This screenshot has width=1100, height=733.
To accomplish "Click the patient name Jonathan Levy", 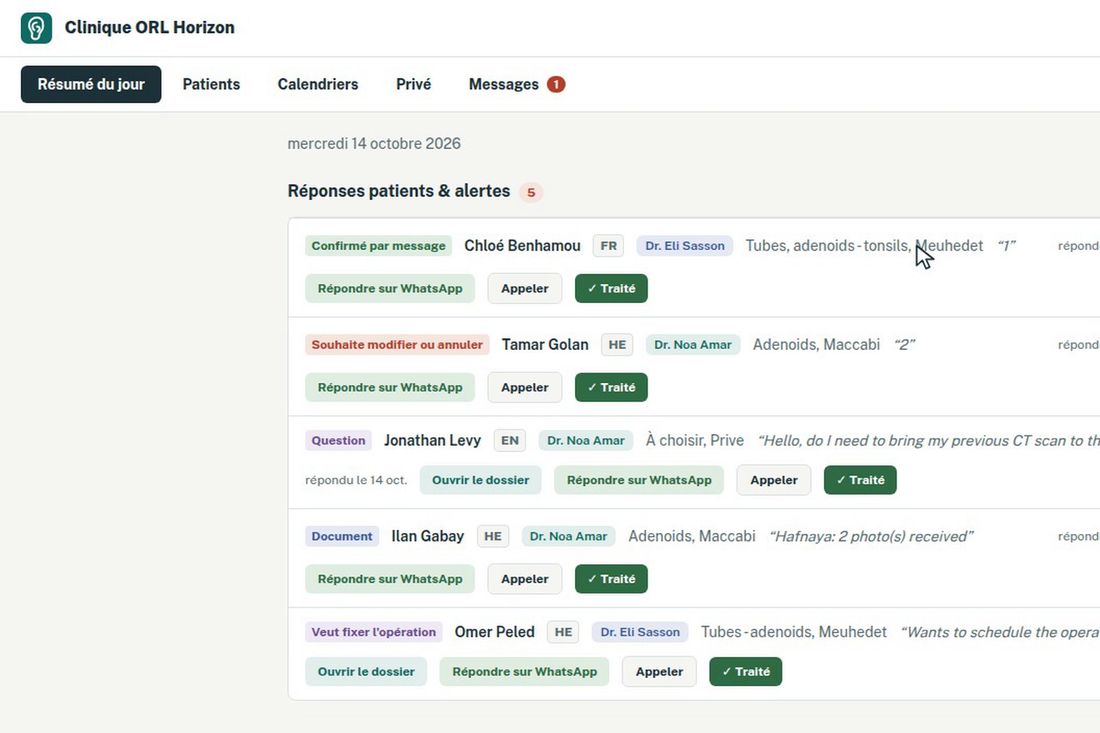I will tap(432, 441).
